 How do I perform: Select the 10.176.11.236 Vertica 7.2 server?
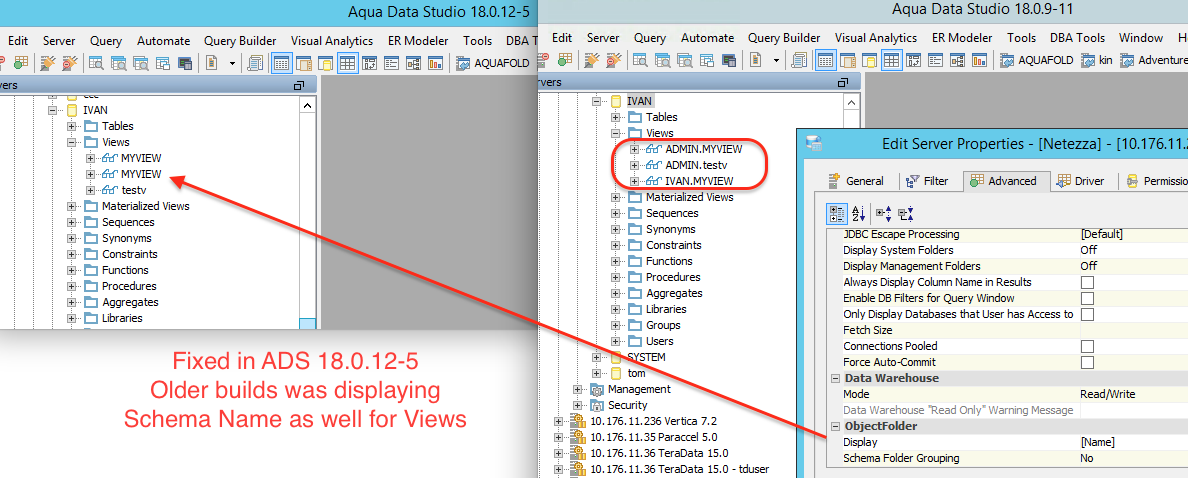[x=652, y=421]
